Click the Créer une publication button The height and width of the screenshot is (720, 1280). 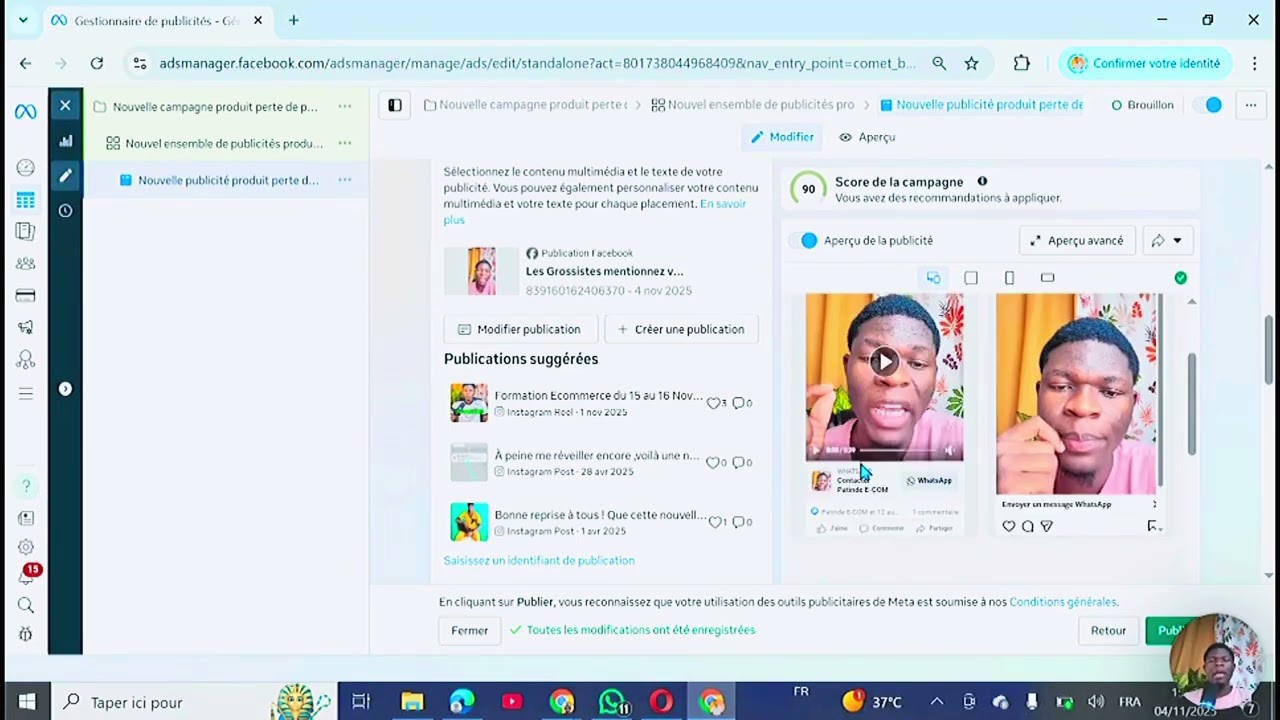(681, 329)
